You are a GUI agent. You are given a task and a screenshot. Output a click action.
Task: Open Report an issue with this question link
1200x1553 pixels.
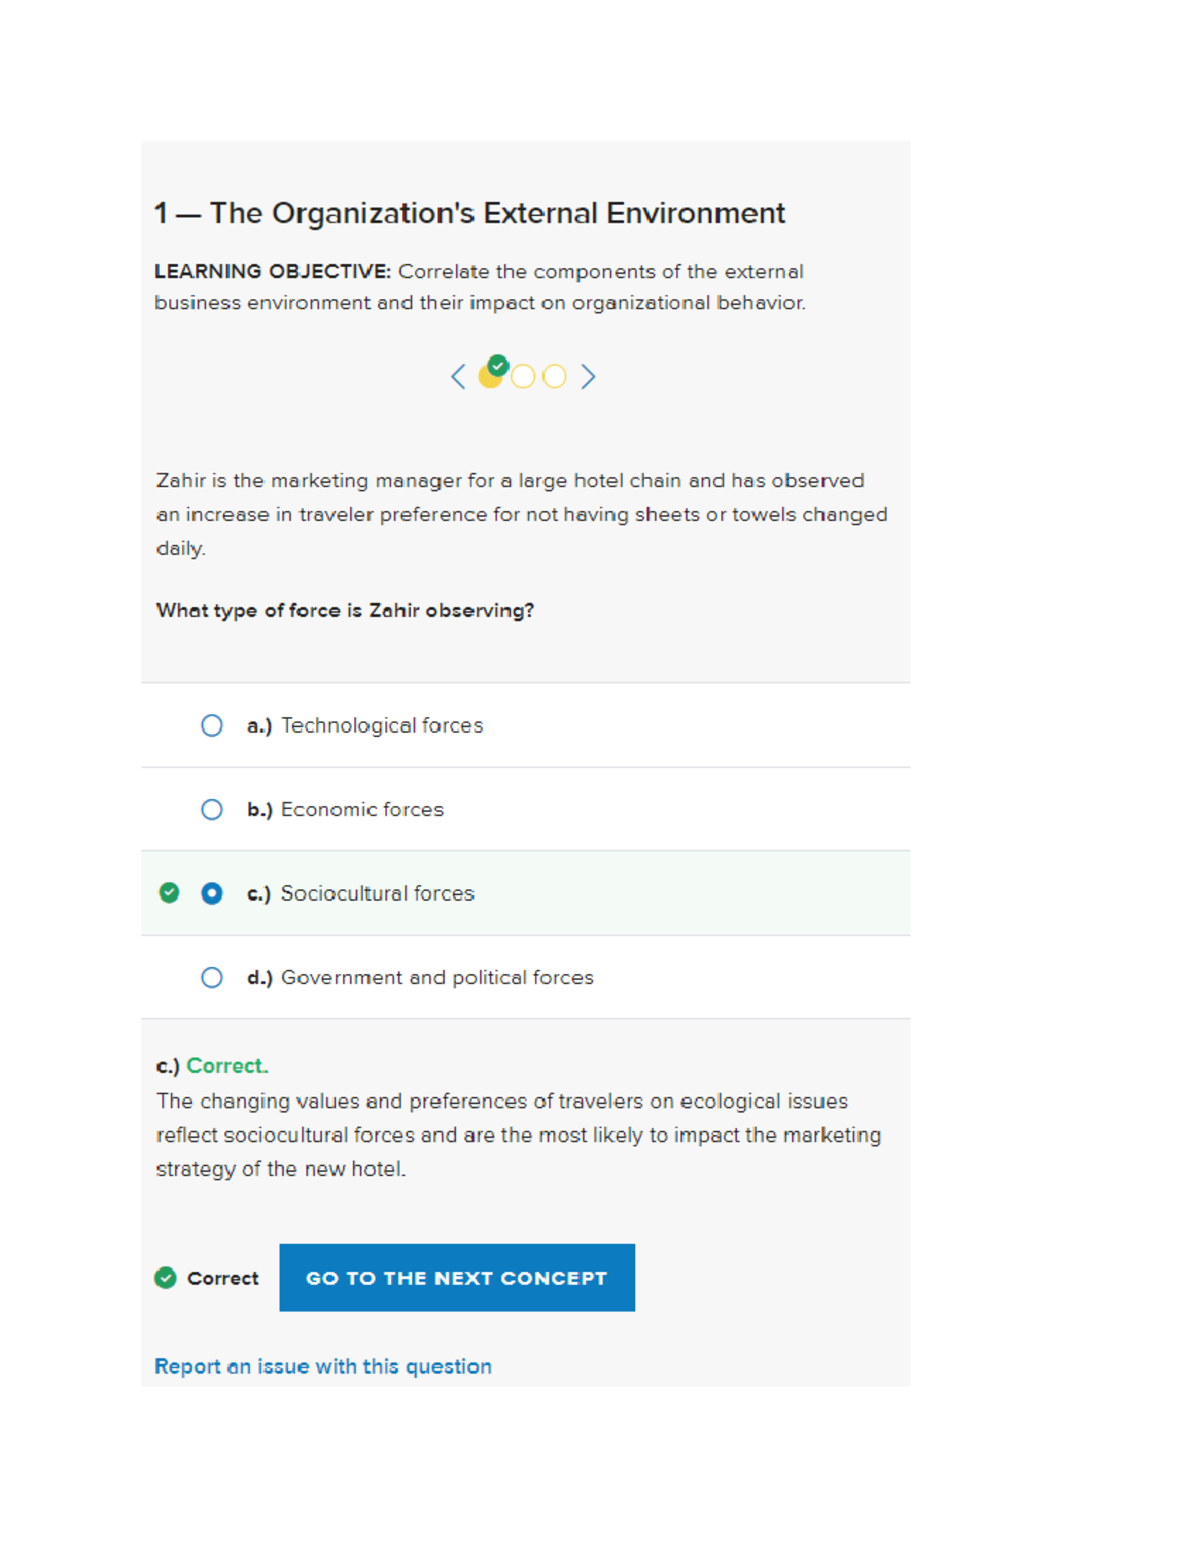(323, 1367)
